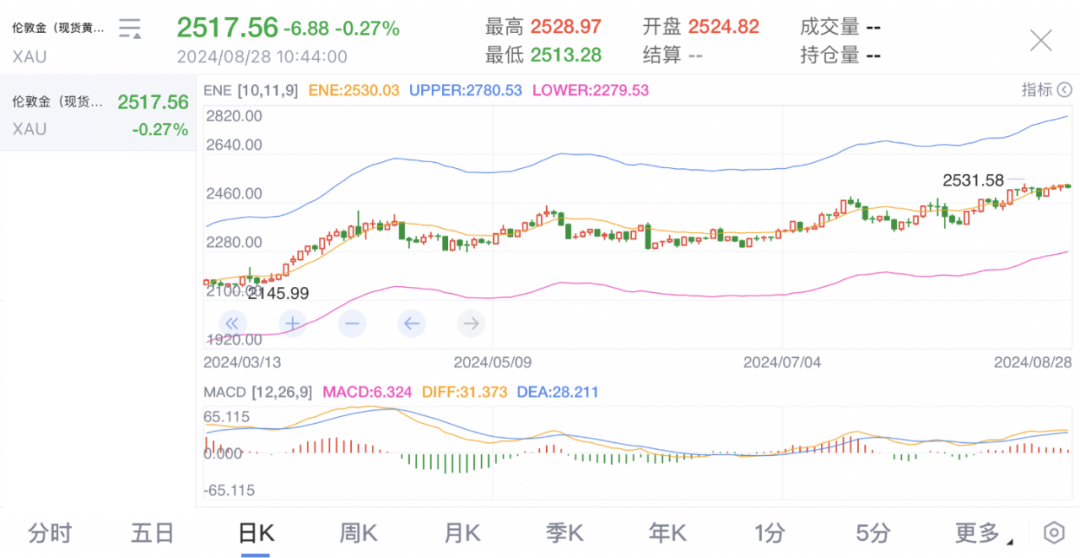This screenshot has height=558, width=1080.
Task: Select the 月K monthly candlestick tab
Action: pos(462,532)
